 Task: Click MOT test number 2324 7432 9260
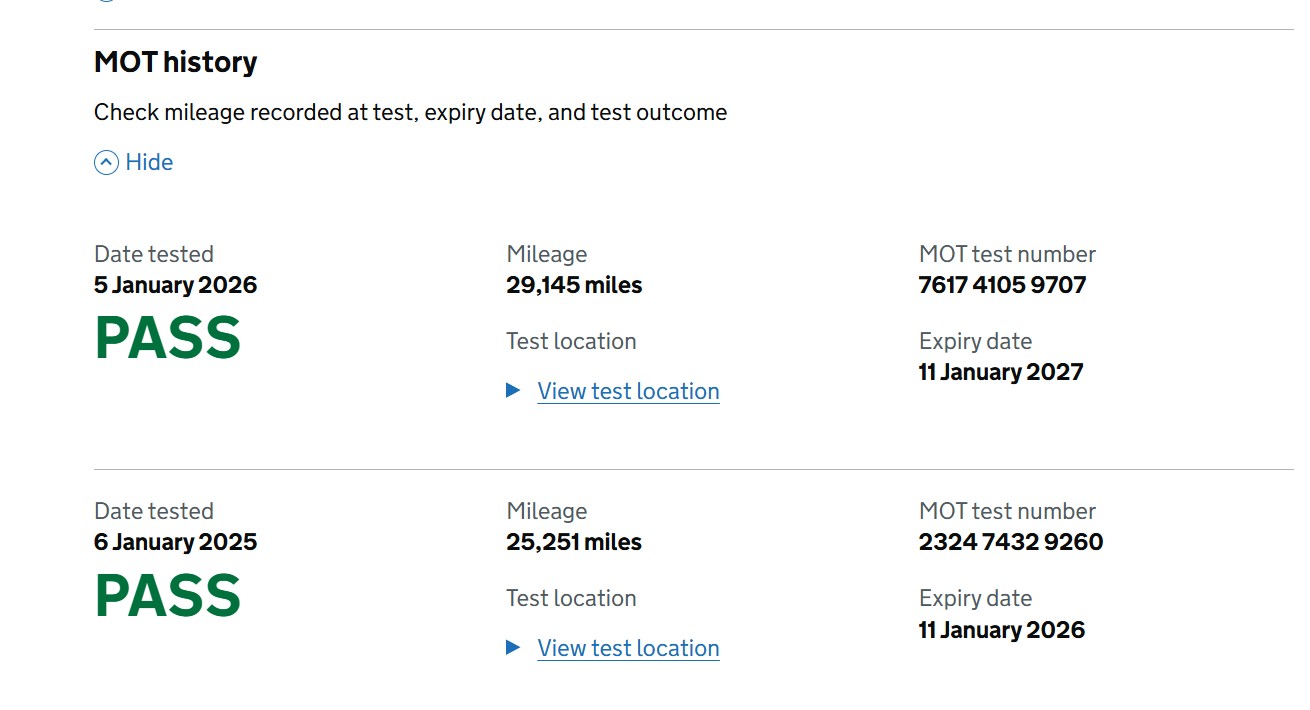1010,542
